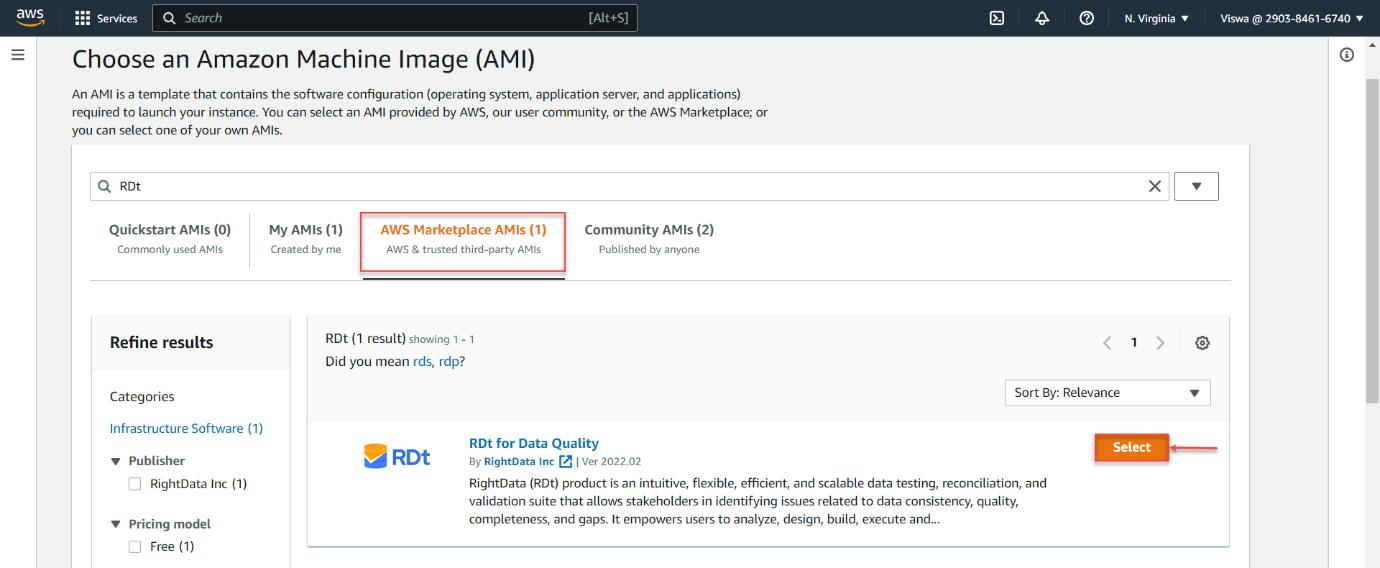Viewport: 1380px width, 568px height.
Task: Click the magnifier in AMI search
Action: (105, 186)
